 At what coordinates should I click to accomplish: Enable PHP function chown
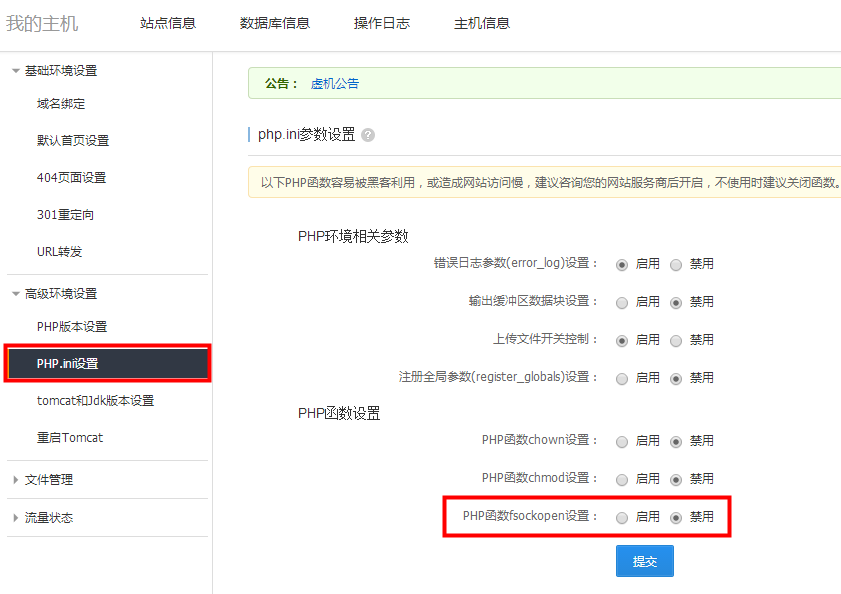622,441
